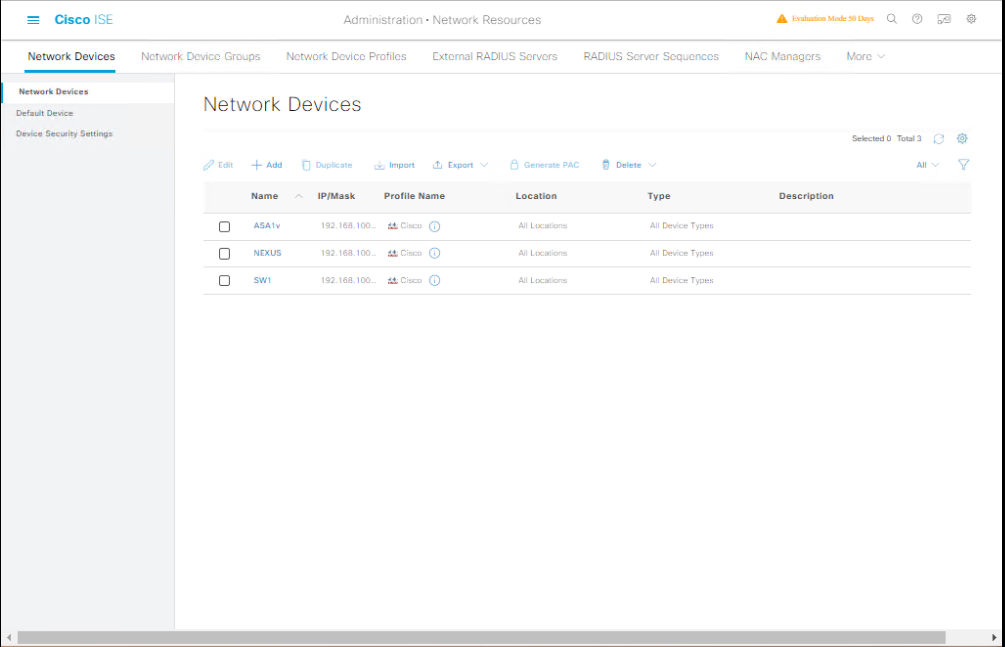Show profile info for ASA1v

coord(435,226)
